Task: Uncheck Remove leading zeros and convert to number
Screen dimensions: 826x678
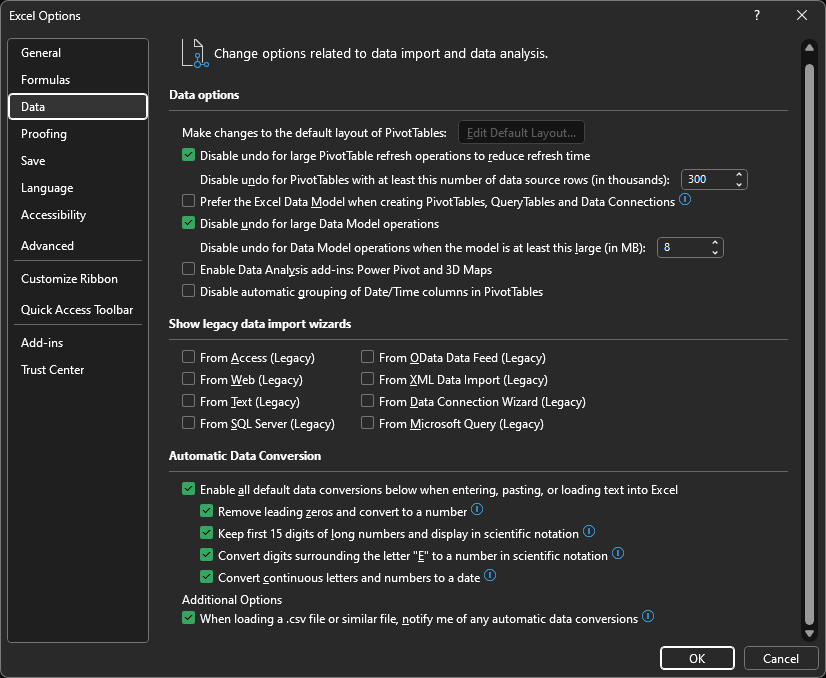Action: pyautogui.click(x=206, y=511)
